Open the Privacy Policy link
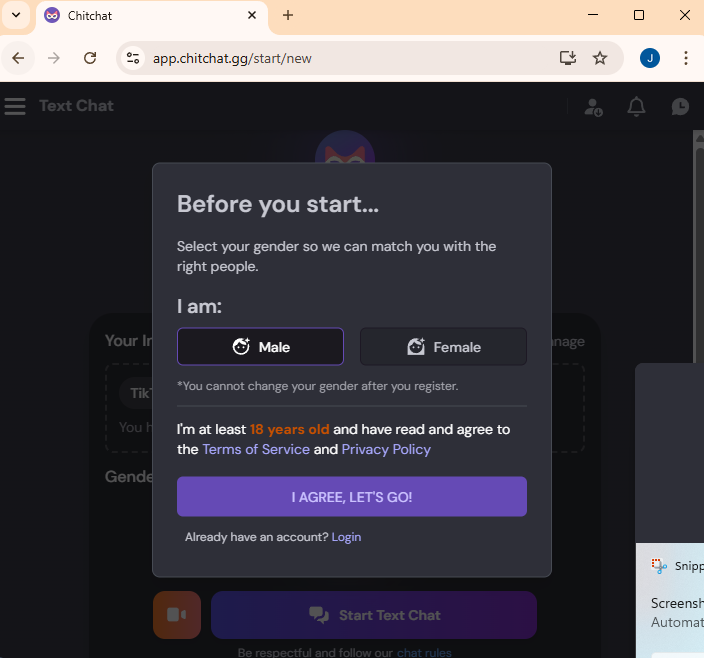Screen dimensions: 704x658 (386, 449)
